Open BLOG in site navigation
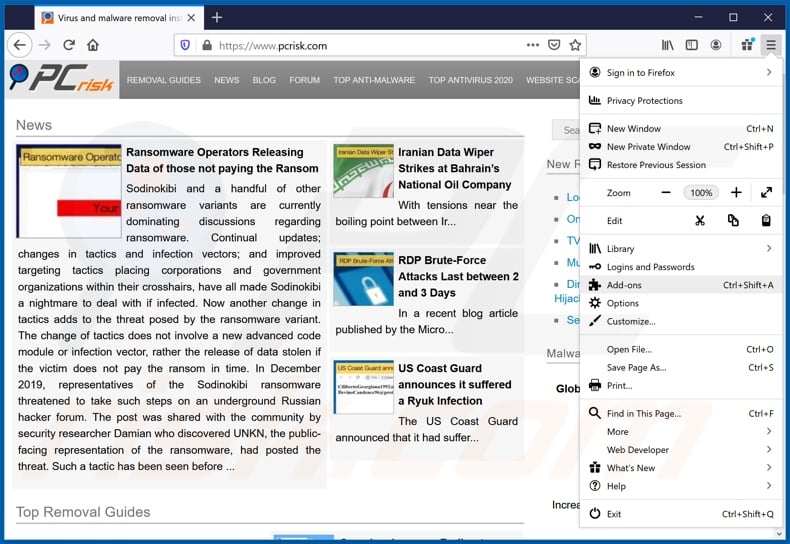 [x=264, y=80]
